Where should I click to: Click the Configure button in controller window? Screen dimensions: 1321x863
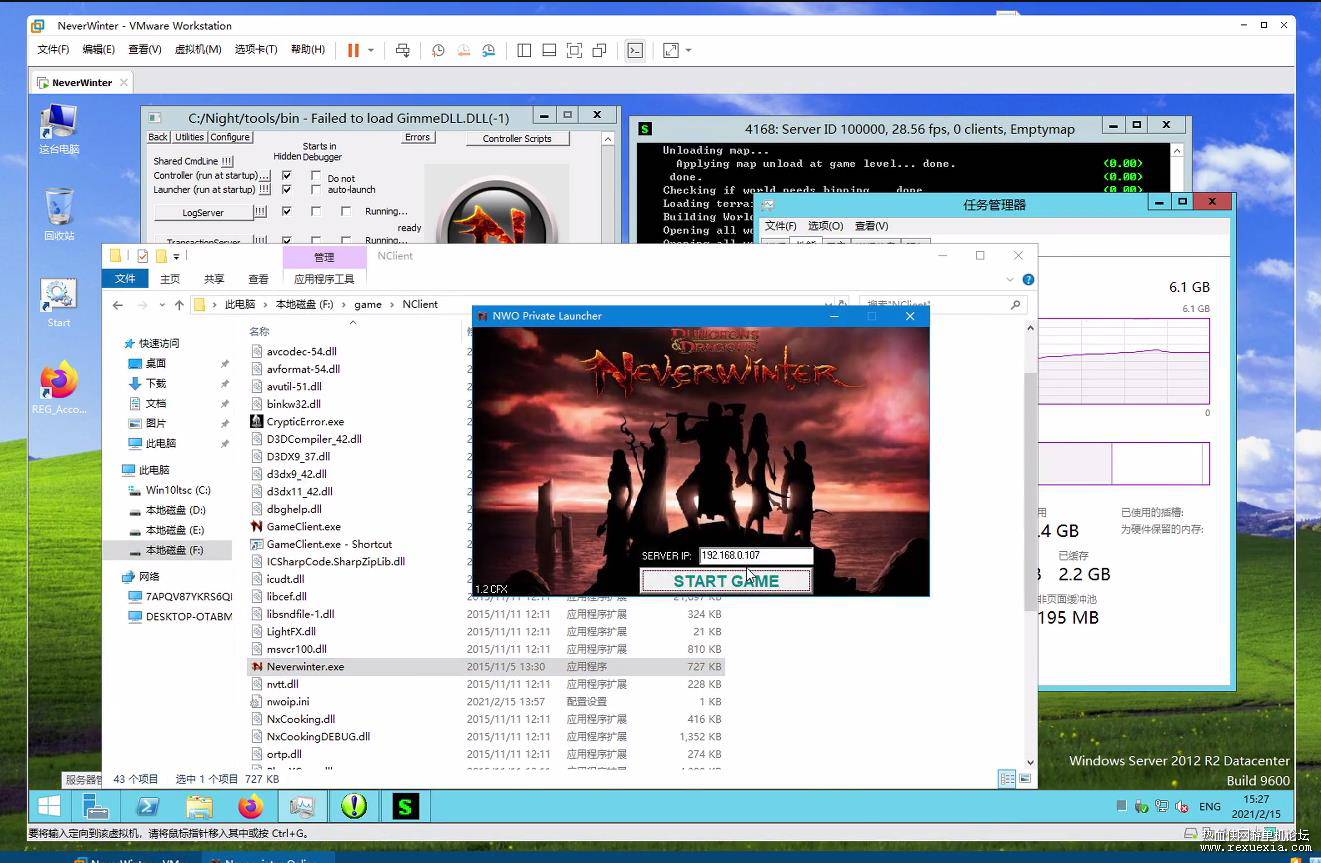(230, 137)
